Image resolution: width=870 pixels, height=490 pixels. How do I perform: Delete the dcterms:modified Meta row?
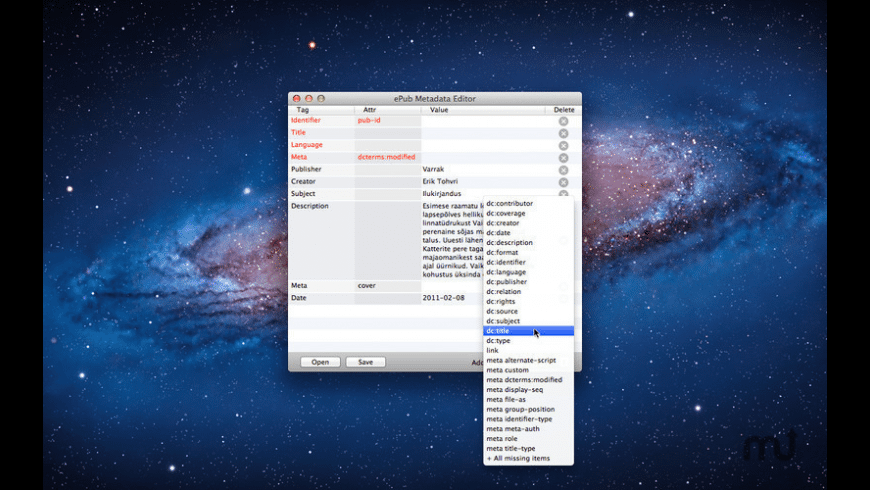tap(563, 158)
